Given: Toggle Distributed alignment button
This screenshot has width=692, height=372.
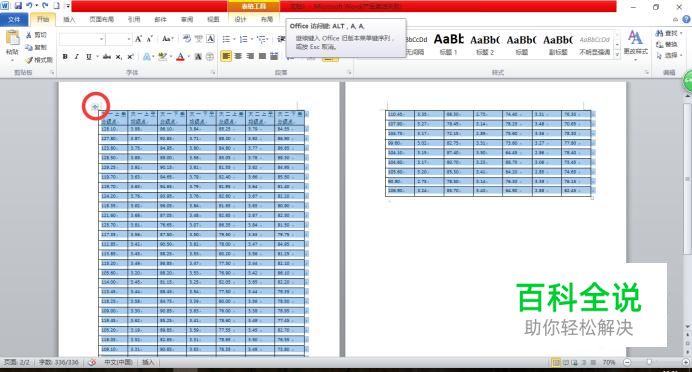Looking at the screenshot, I should pyautogui.click(x=274, y=56).
